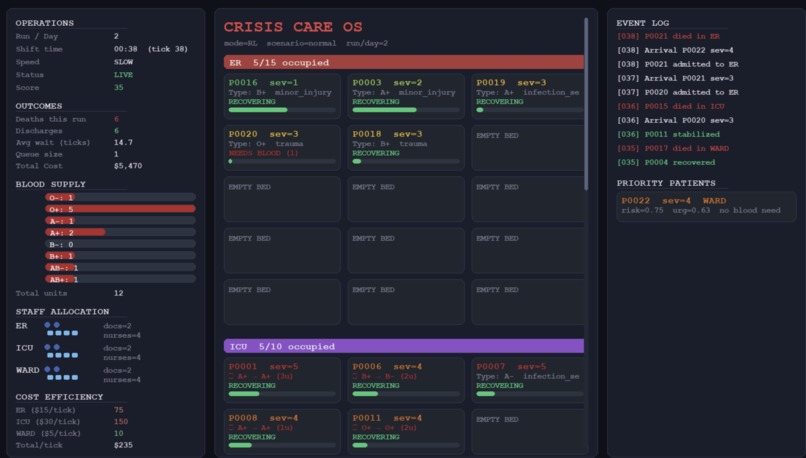Click the ICU nurses=4 staff label
The width and height of the screenshot is (806, 458).
click(122, 358)
